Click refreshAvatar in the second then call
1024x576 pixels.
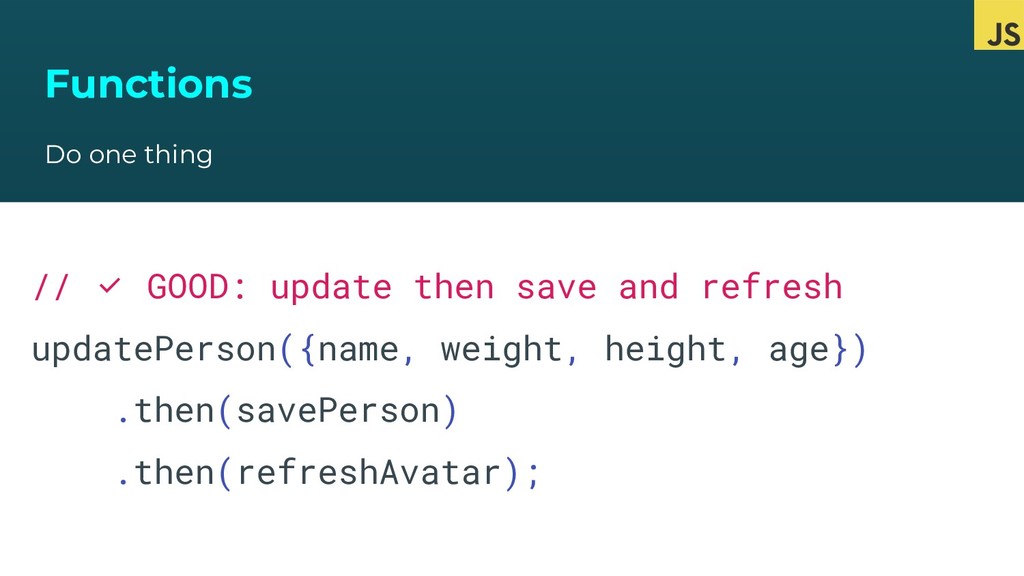pos(369,472)
